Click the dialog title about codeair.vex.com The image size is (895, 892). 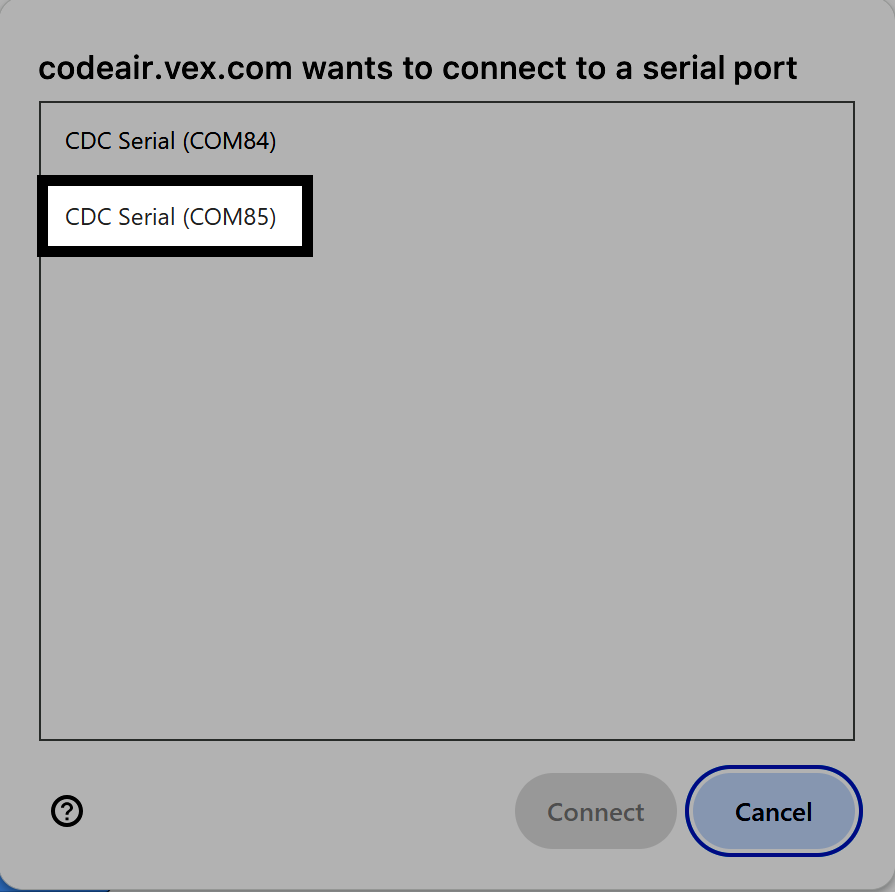[x=417, y=69]
